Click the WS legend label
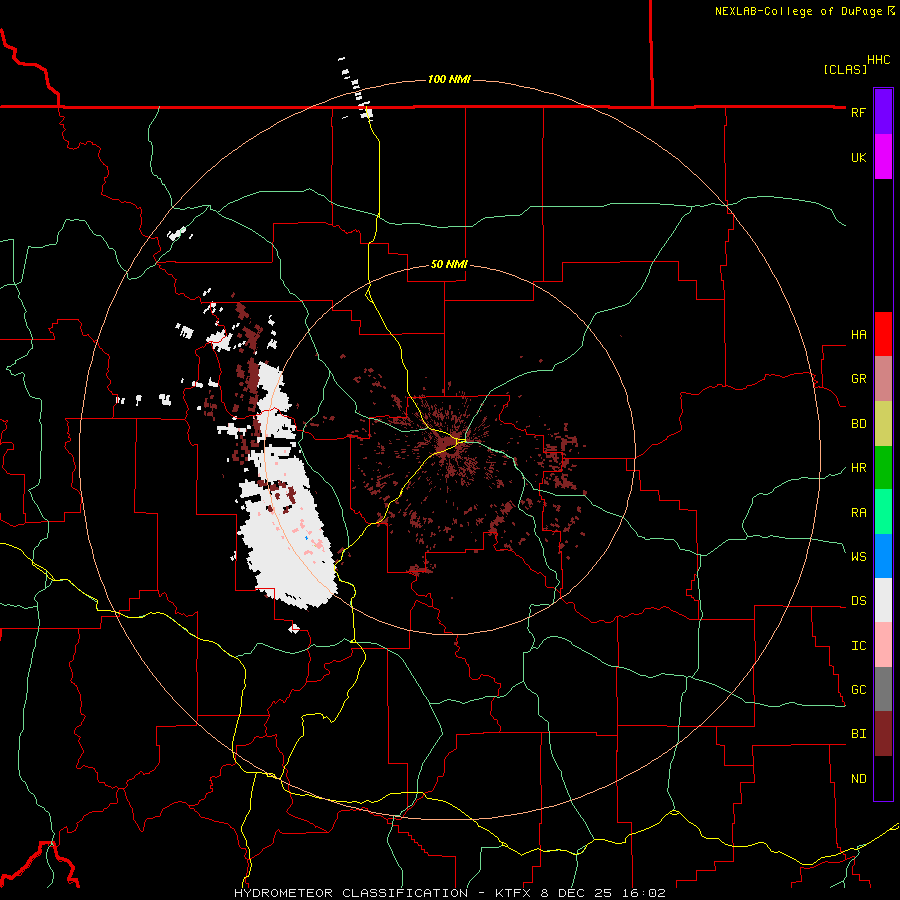This screenshot has height=900, width=900. pos(858,556)
